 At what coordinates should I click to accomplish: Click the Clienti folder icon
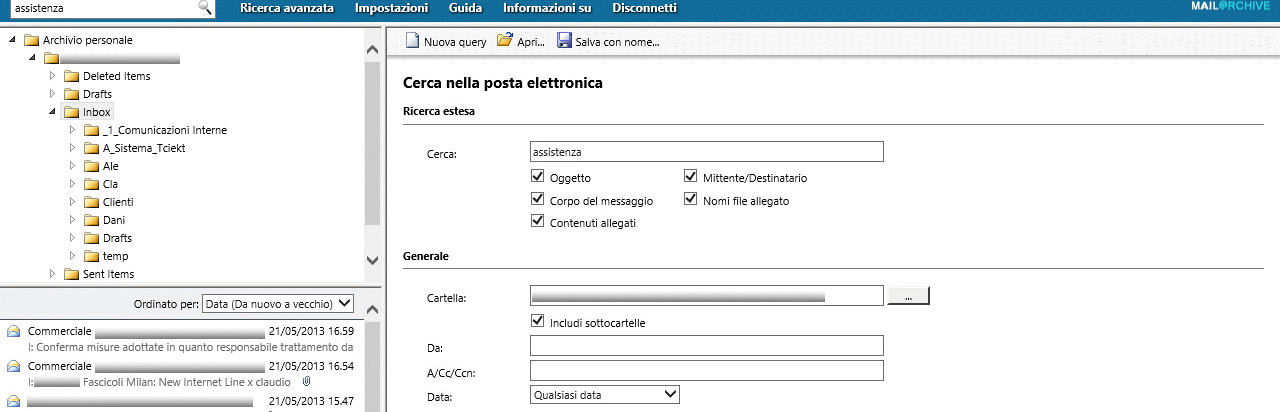[x=91, y=202]
